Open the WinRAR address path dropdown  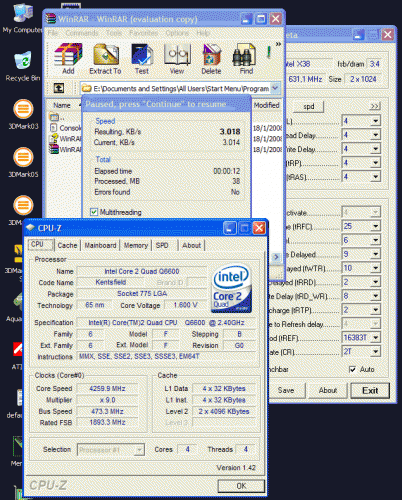pyautogui.click(x=275, y=88)
